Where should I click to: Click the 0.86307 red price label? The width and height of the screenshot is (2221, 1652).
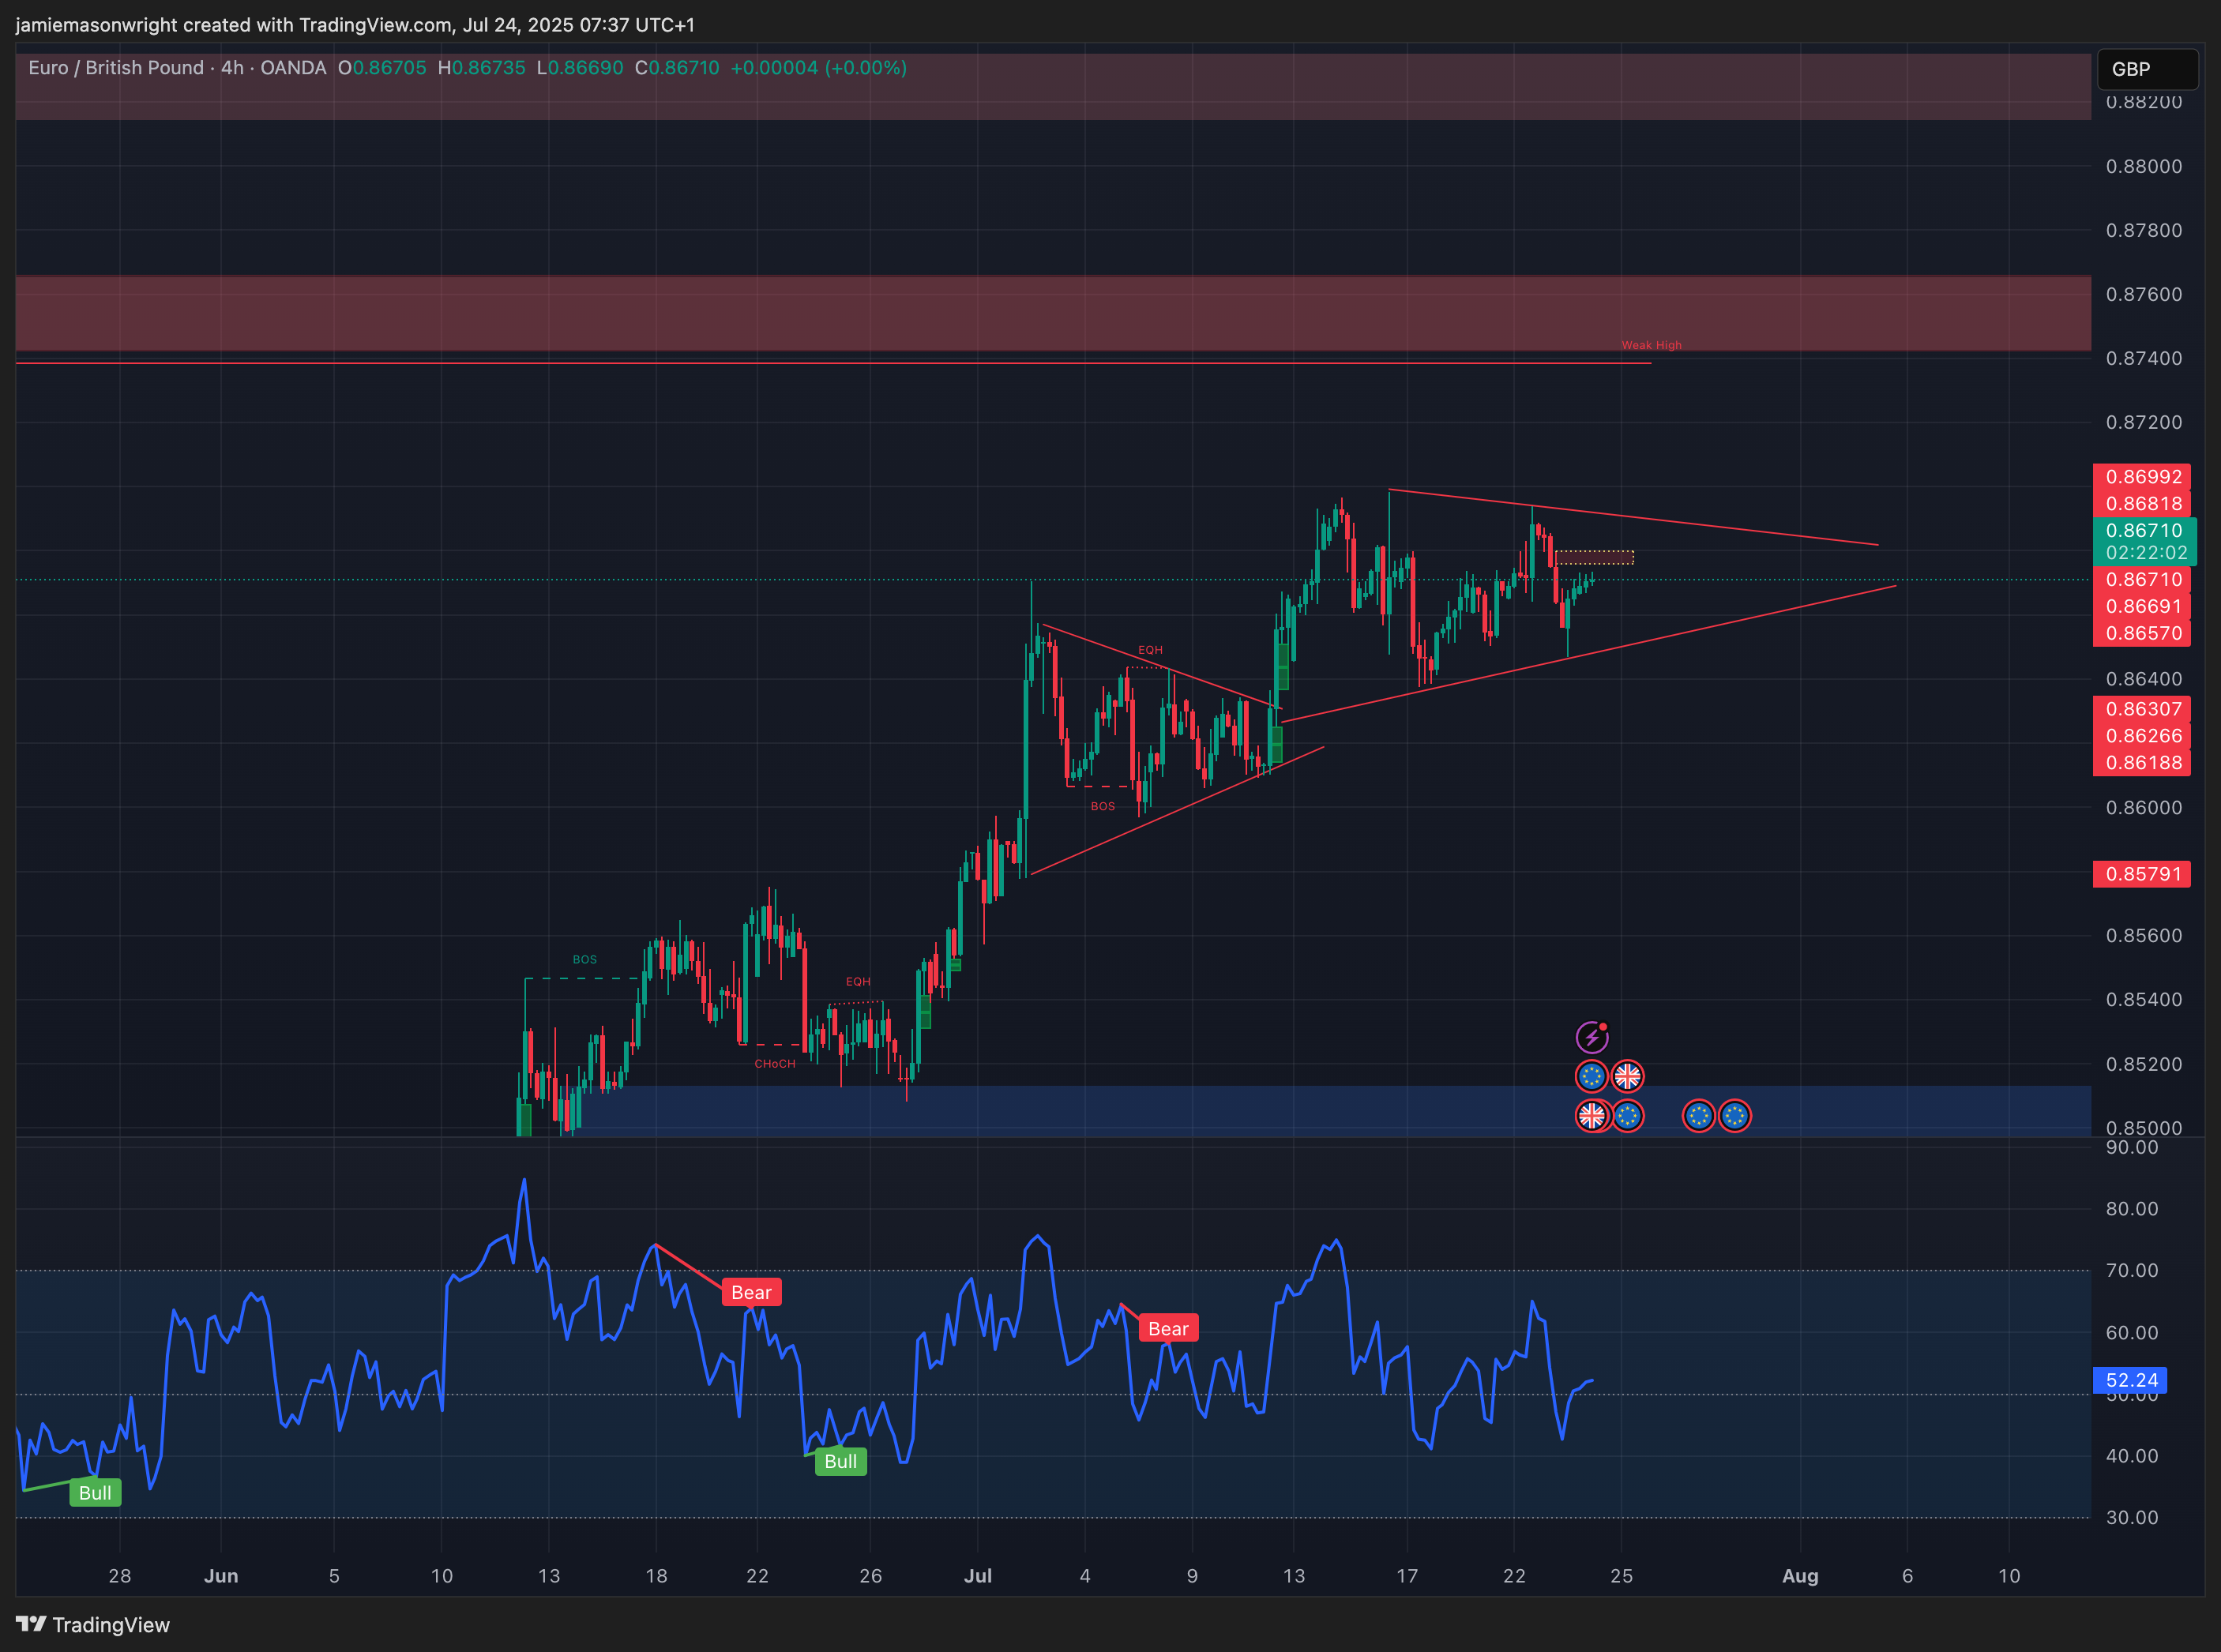(2141, 709)
